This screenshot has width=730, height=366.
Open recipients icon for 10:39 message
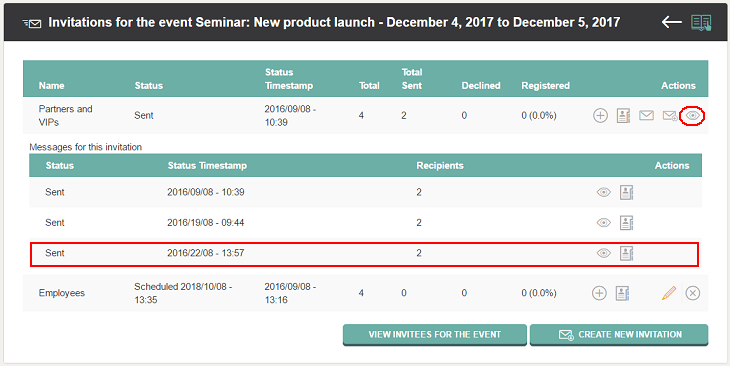tap(627, 192)
